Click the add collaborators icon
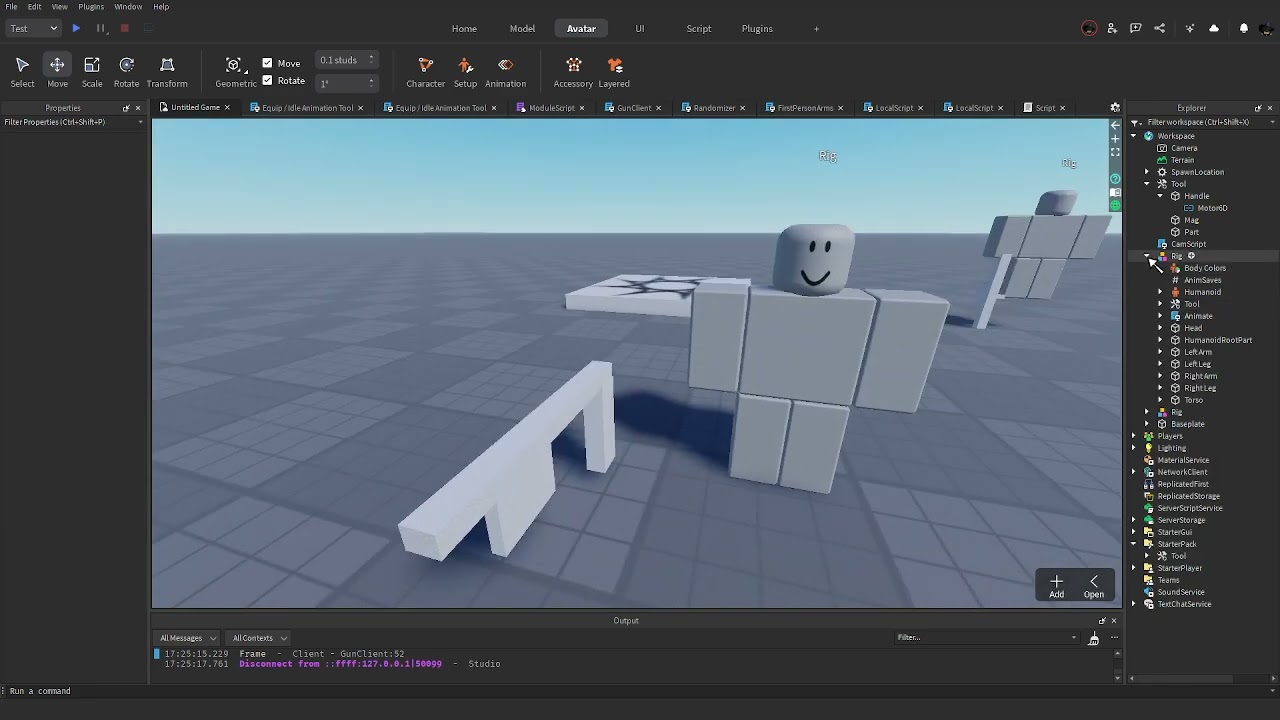The height and width of the screenshot is (720, 1280). point(1112,28)
